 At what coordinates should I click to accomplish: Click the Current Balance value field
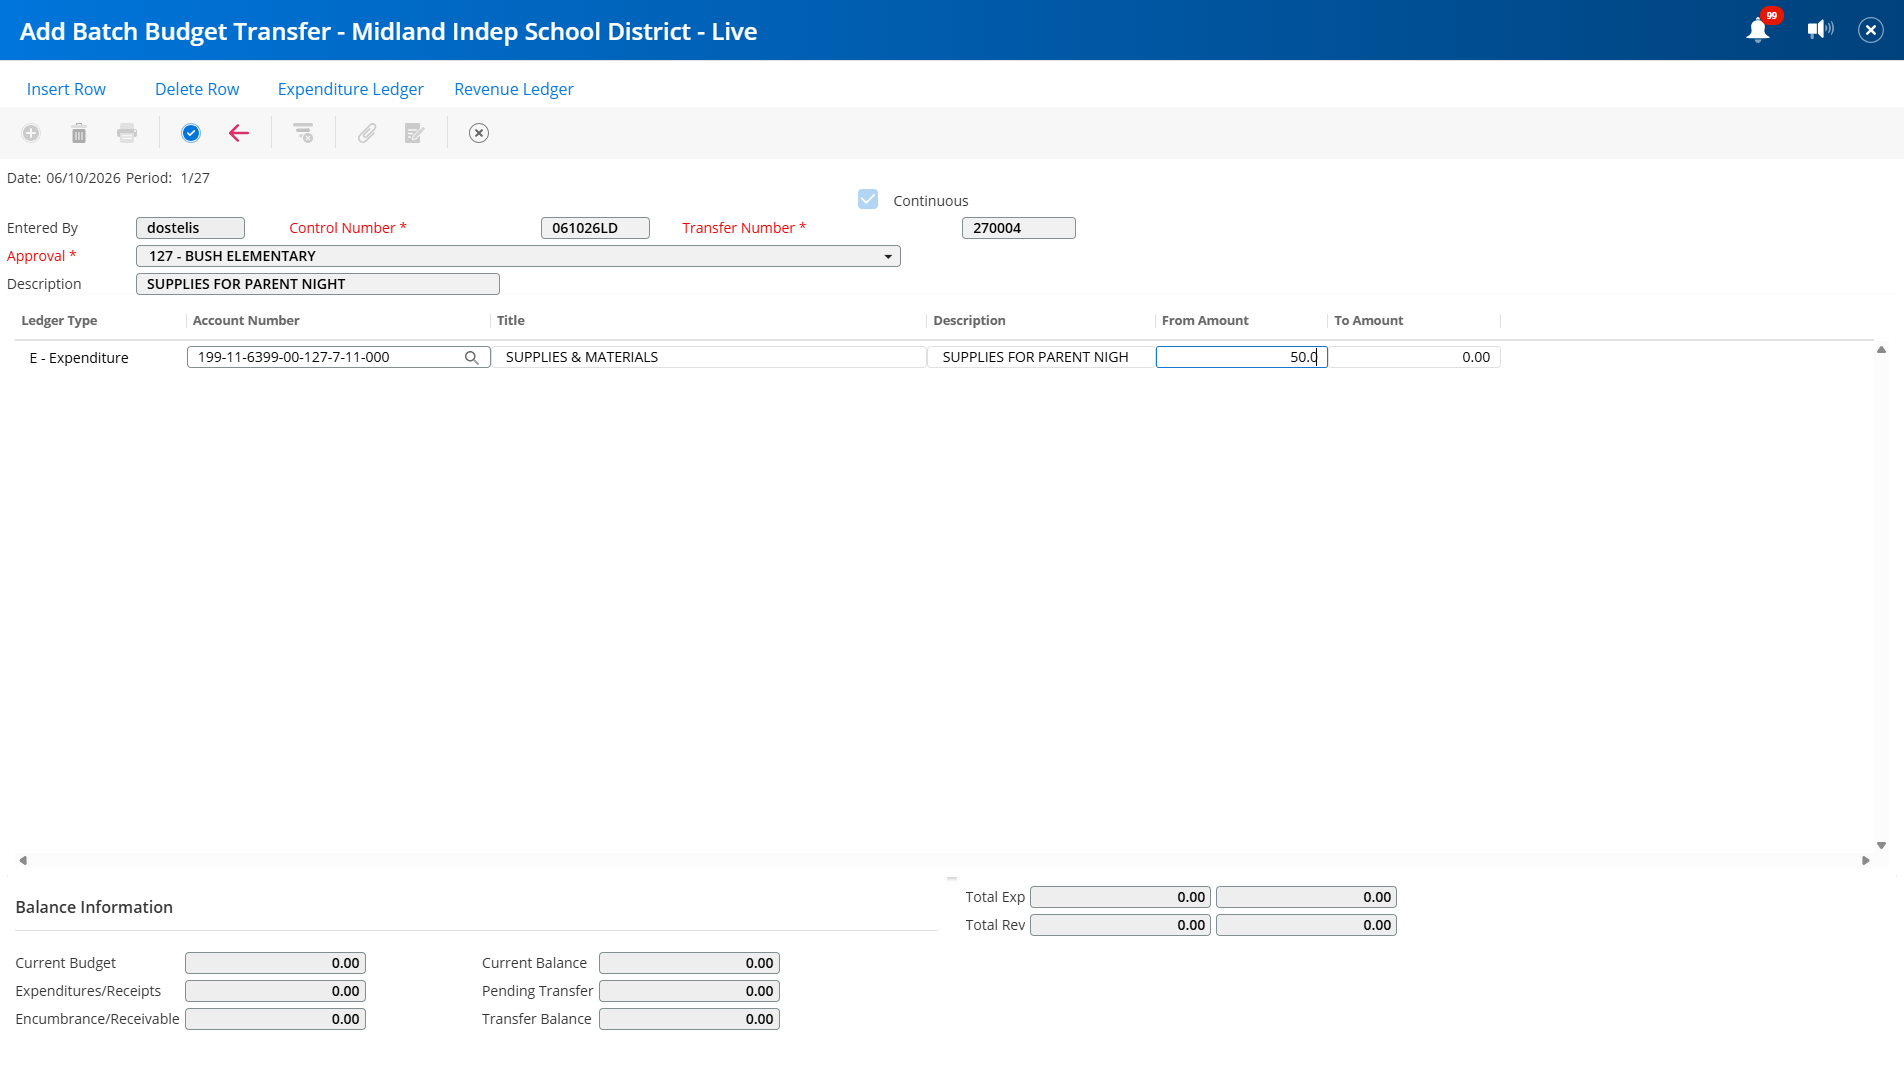pos(689,963)
